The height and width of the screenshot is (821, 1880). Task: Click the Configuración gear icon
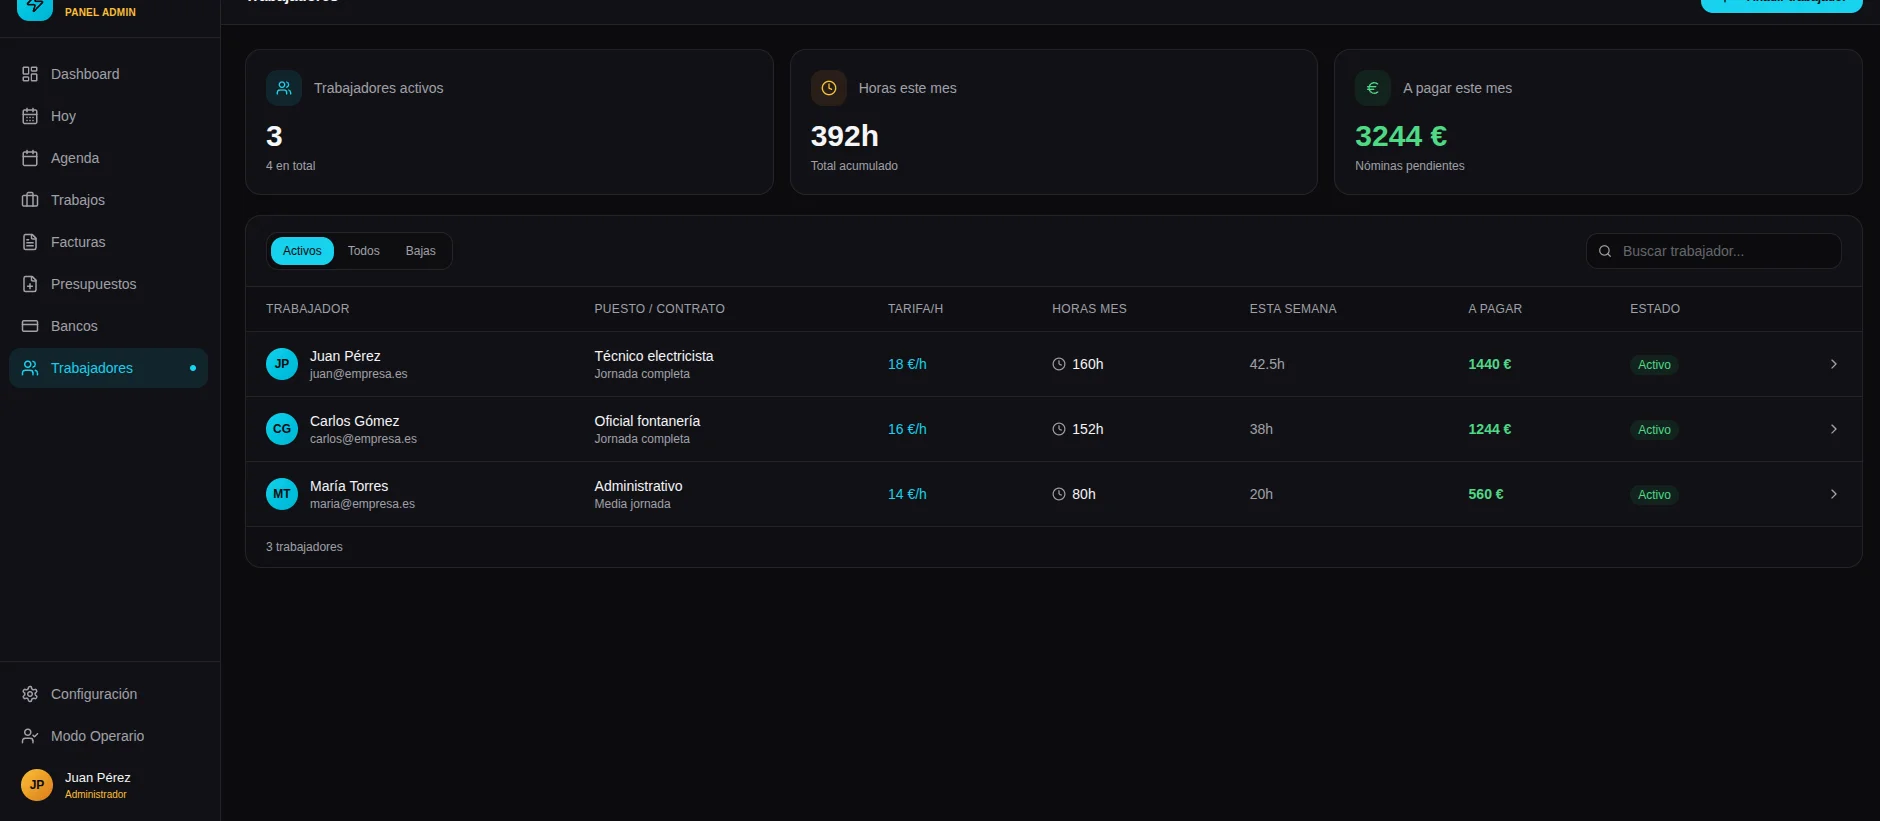point(30,694)
